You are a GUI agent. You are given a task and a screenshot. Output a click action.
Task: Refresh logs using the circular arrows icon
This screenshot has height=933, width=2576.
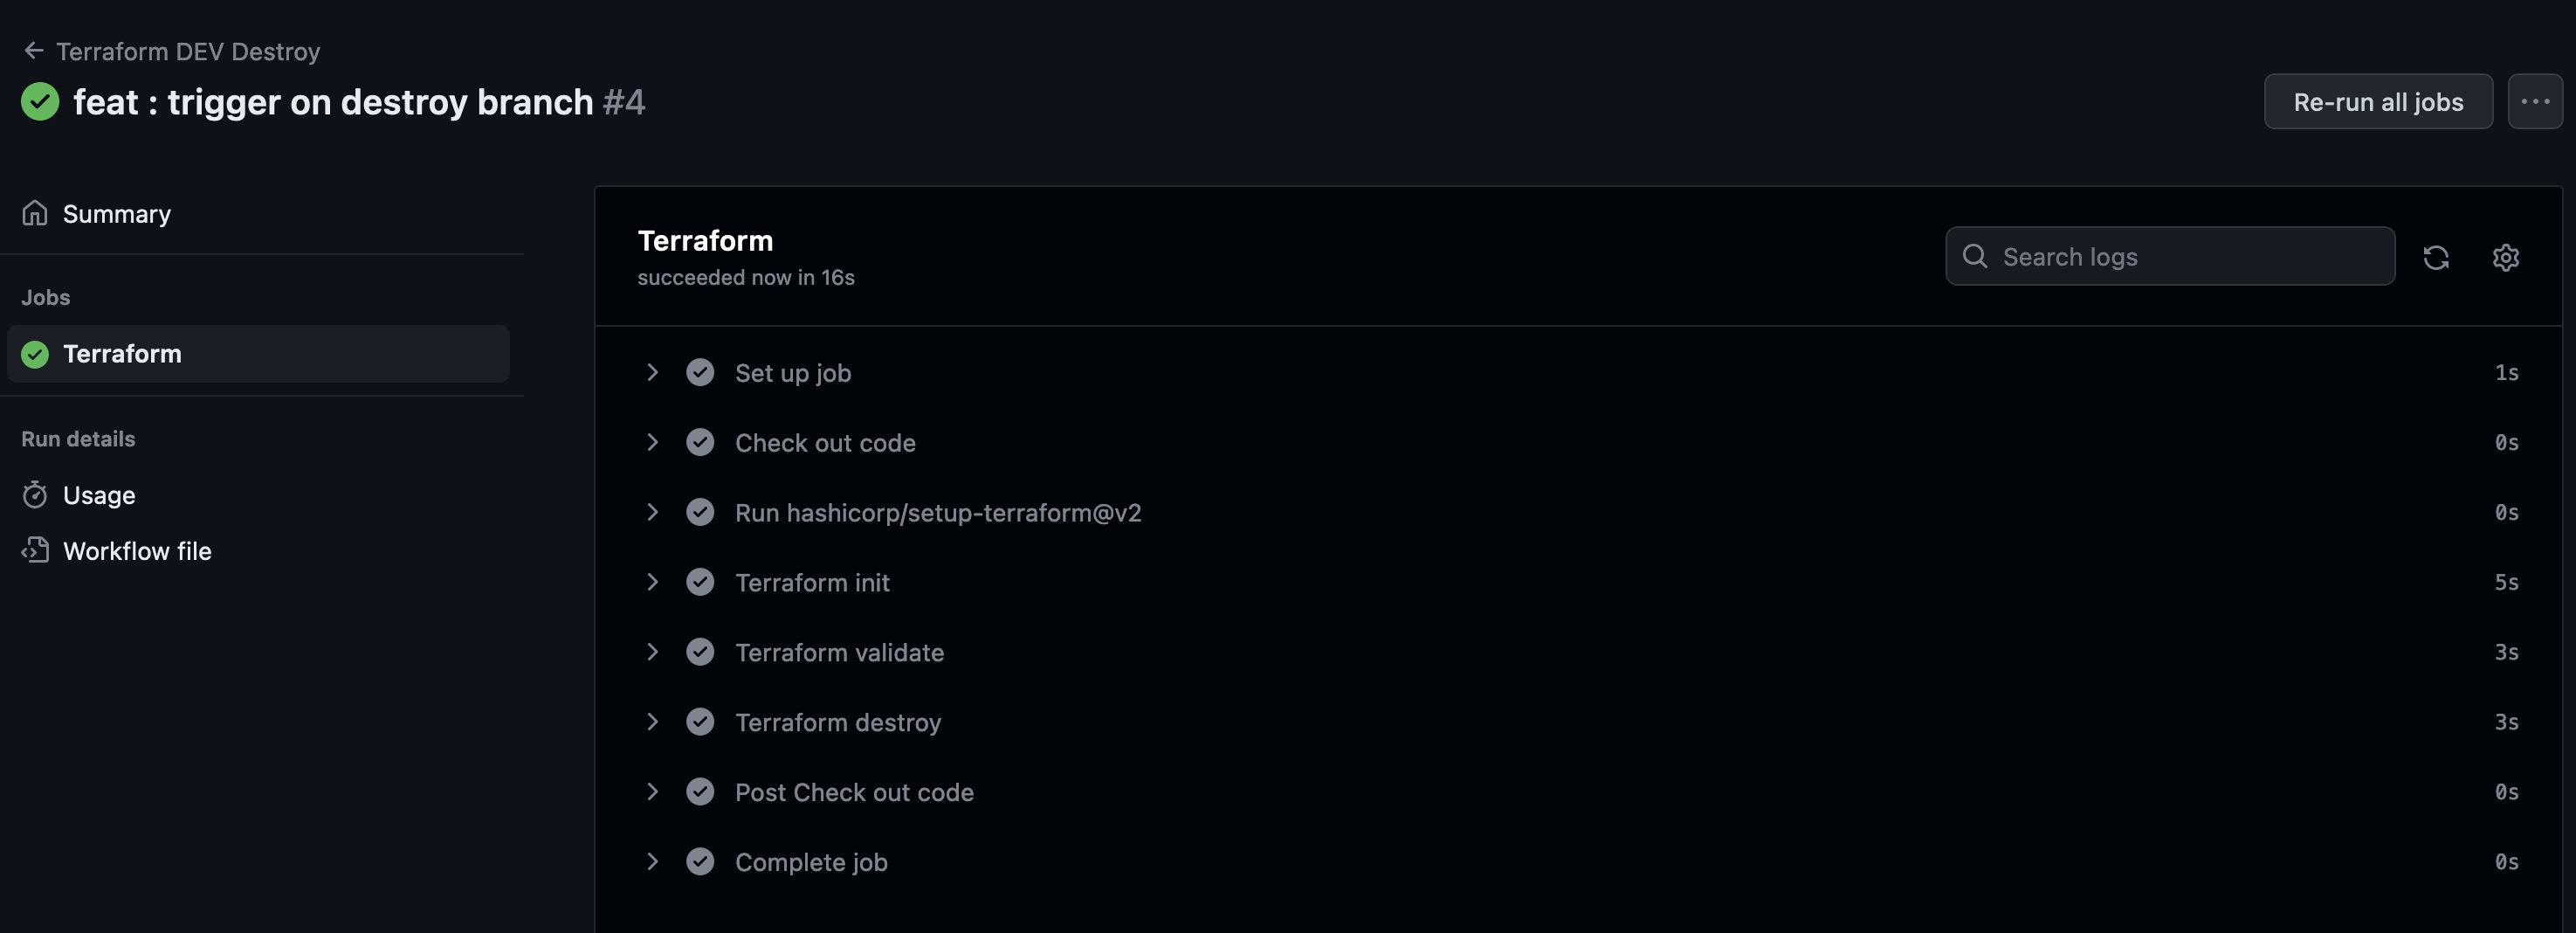[x=2436, y=257]
